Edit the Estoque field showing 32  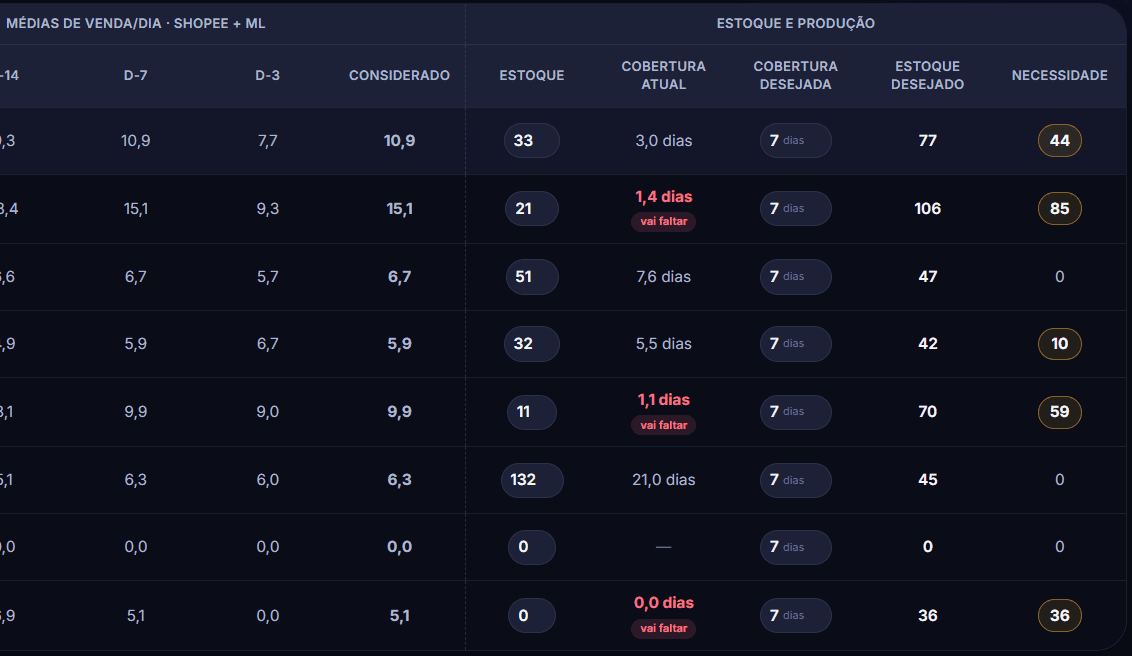tap(531, 344)
